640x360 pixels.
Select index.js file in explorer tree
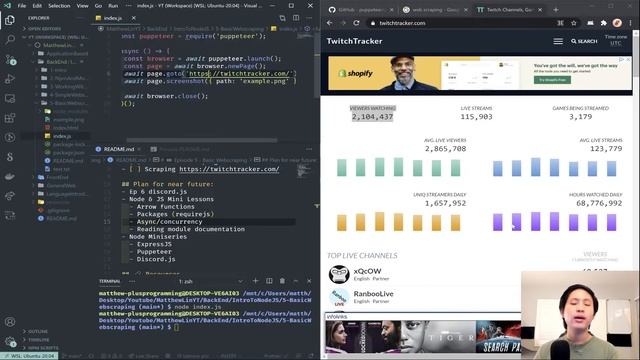(x=61, y=136)
